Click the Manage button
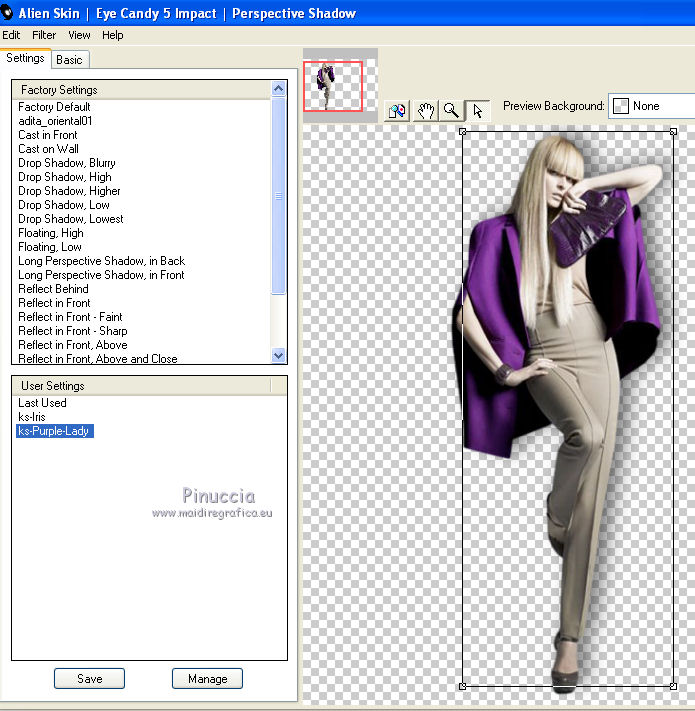The width and height of the screenshot is (695, 711). [x=207, y=678]
